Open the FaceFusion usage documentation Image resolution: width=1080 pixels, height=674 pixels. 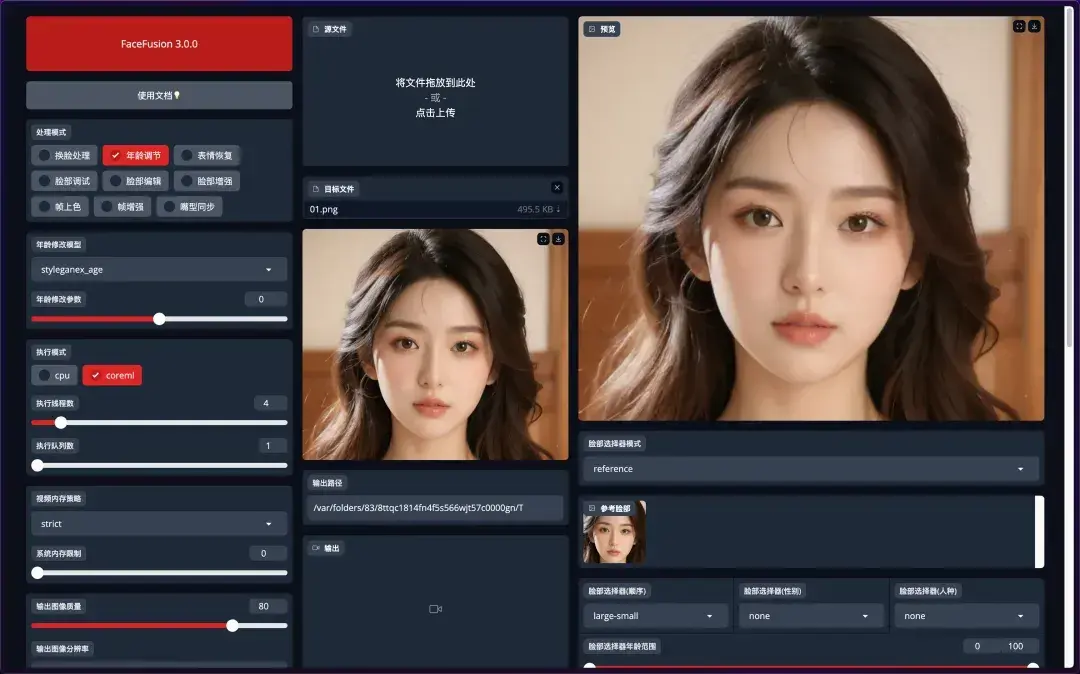click(159, 94)
